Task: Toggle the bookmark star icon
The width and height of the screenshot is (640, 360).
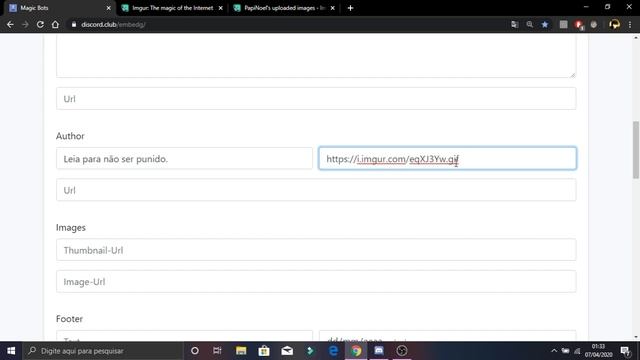Action: click(544, 24)
